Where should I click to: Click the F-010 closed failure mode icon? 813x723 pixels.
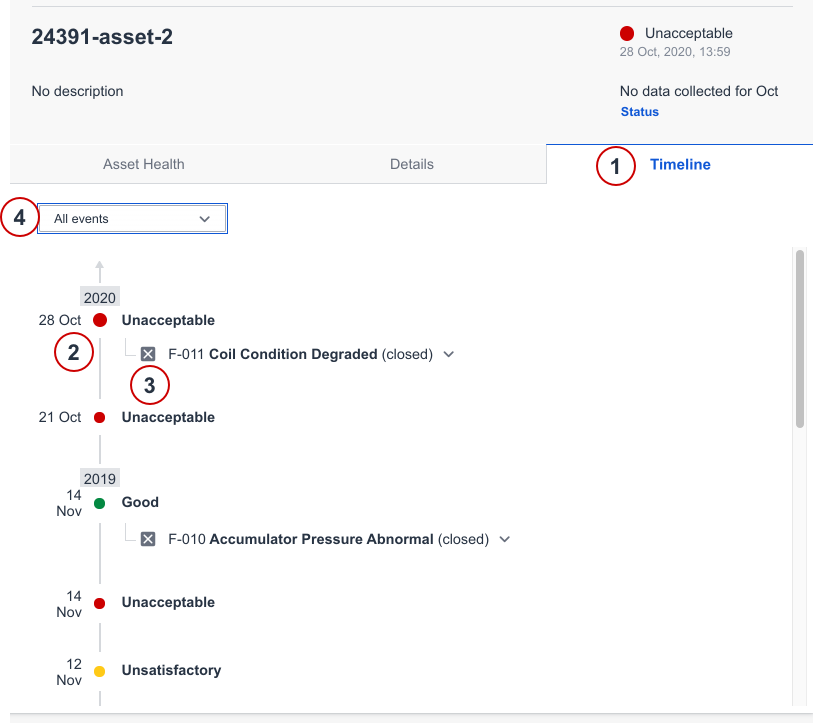148,539
